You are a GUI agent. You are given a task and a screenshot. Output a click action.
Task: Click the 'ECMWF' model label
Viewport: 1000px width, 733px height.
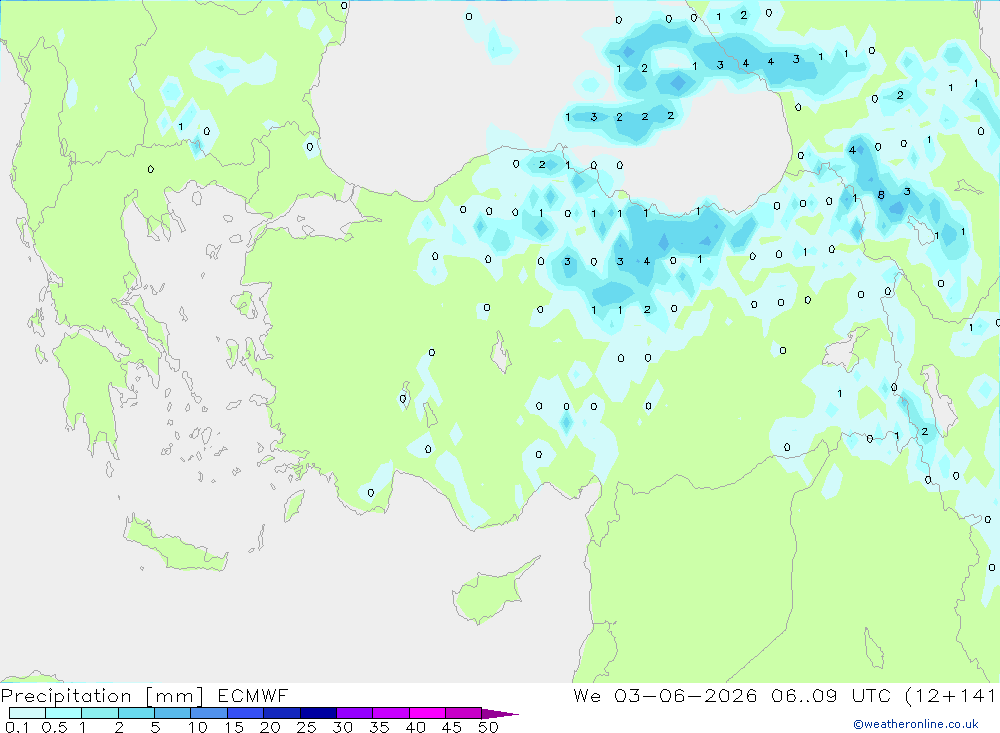253,695
